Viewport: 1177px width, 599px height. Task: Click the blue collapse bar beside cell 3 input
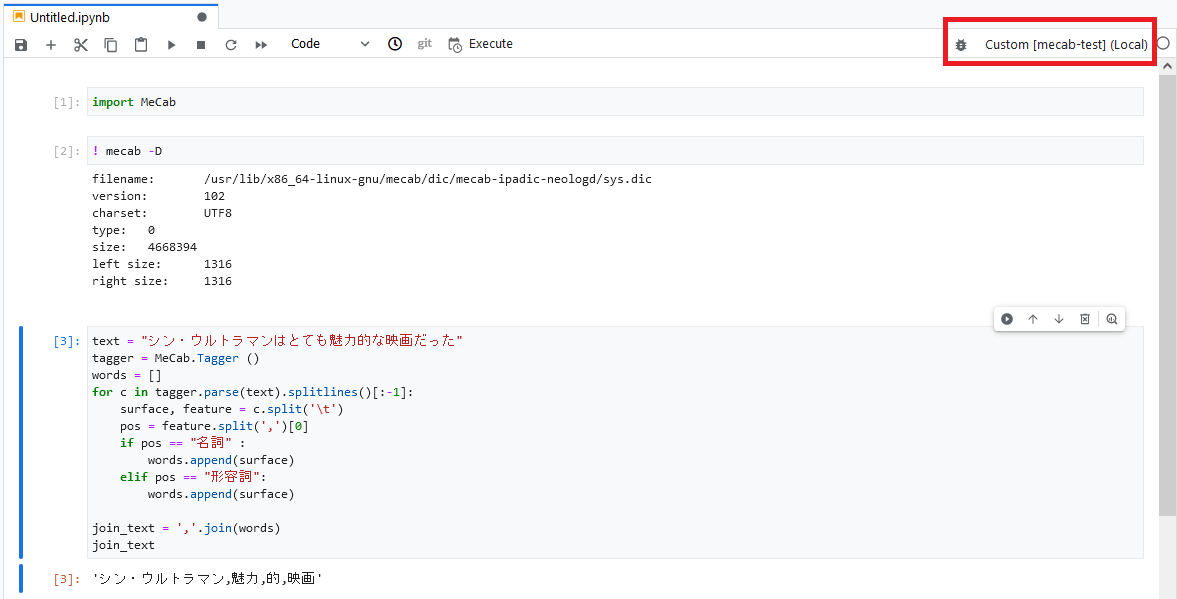(21, 442)
